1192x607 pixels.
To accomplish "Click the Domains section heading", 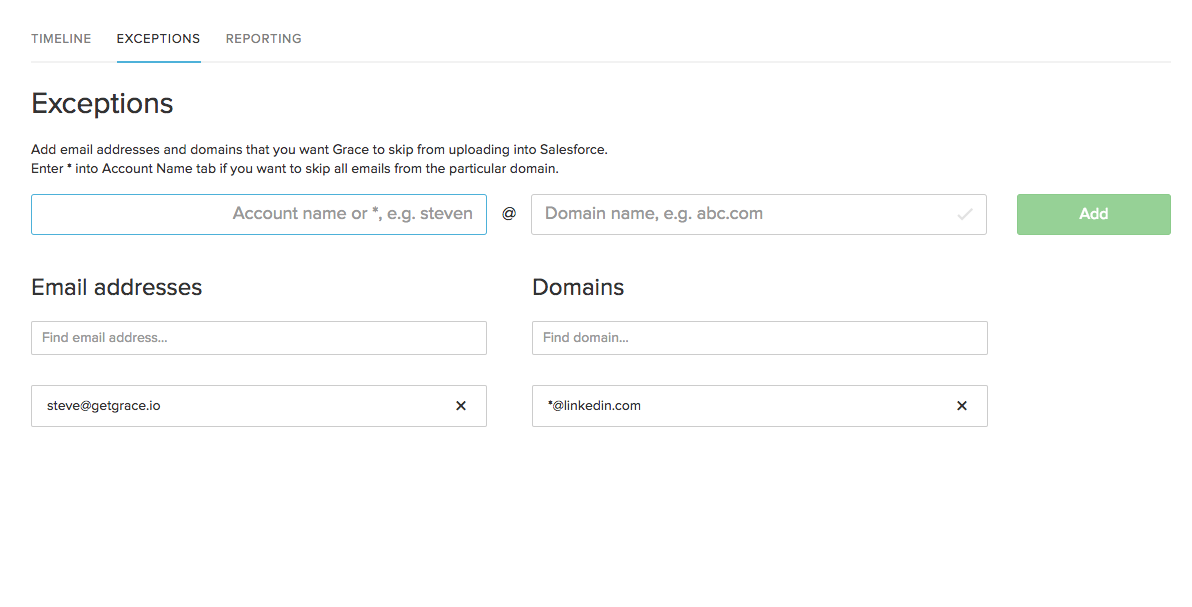I will 578,288.
